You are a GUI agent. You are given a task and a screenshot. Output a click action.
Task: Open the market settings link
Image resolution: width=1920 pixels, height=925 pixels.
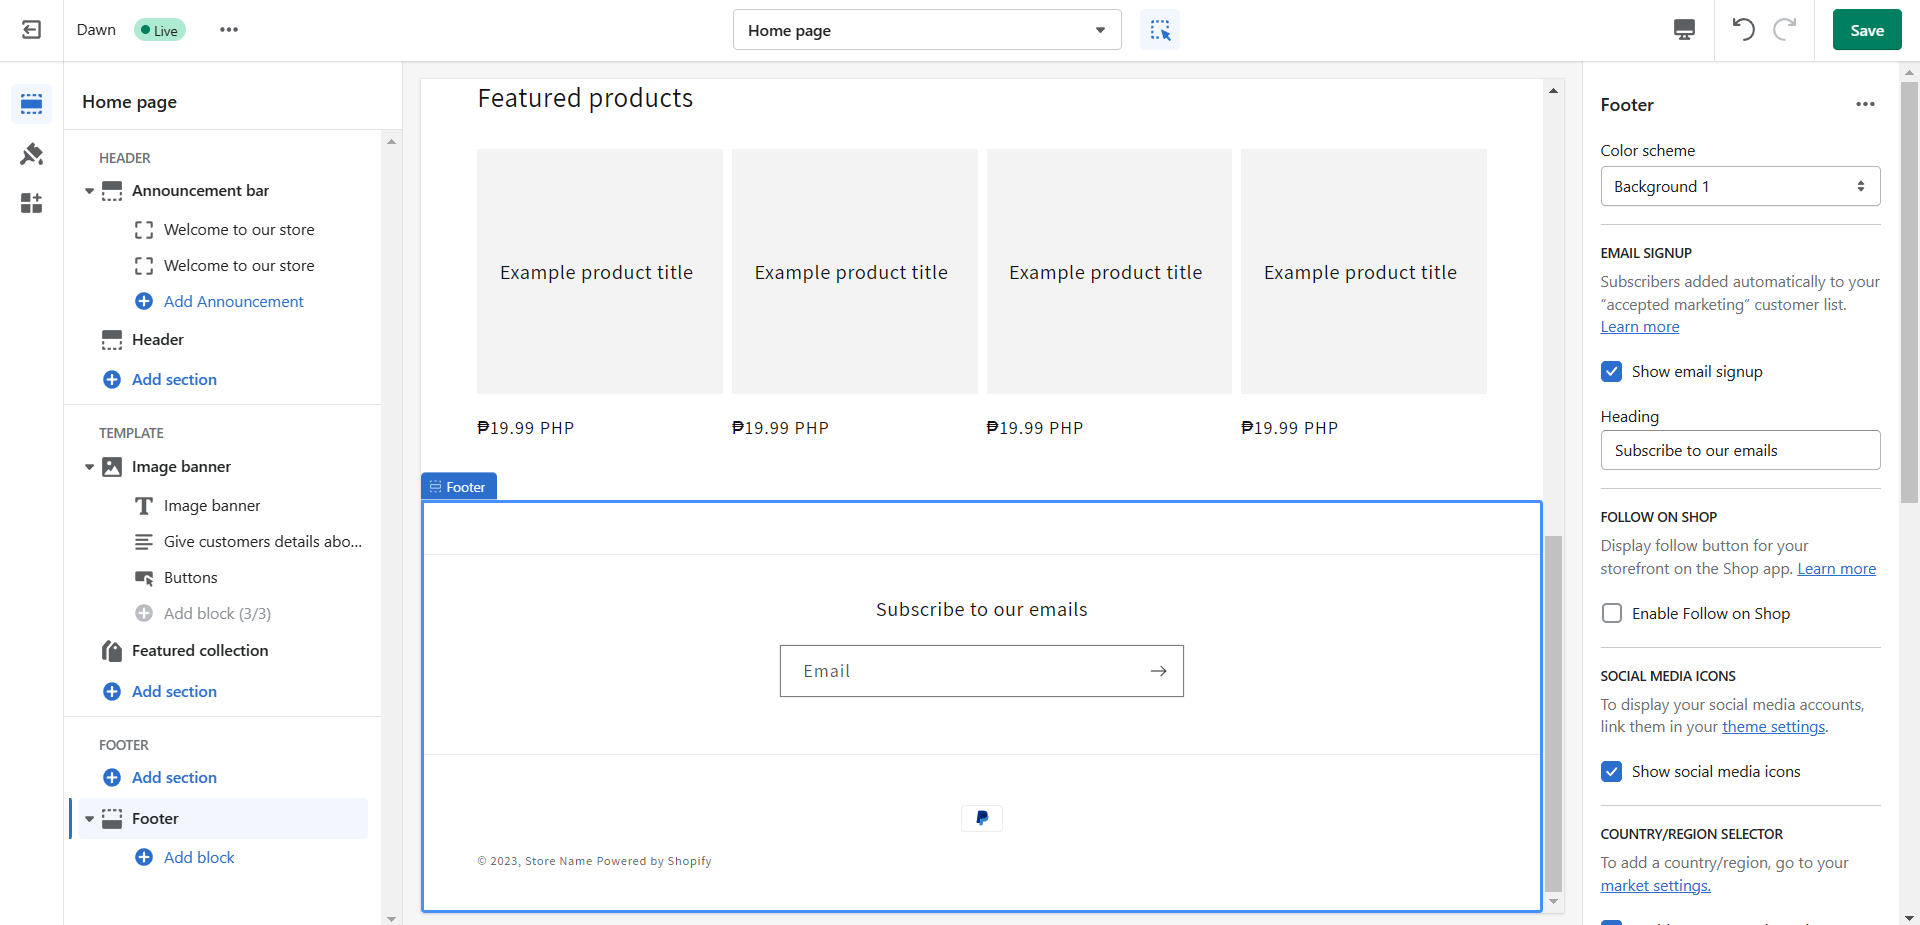(1655, 886)
